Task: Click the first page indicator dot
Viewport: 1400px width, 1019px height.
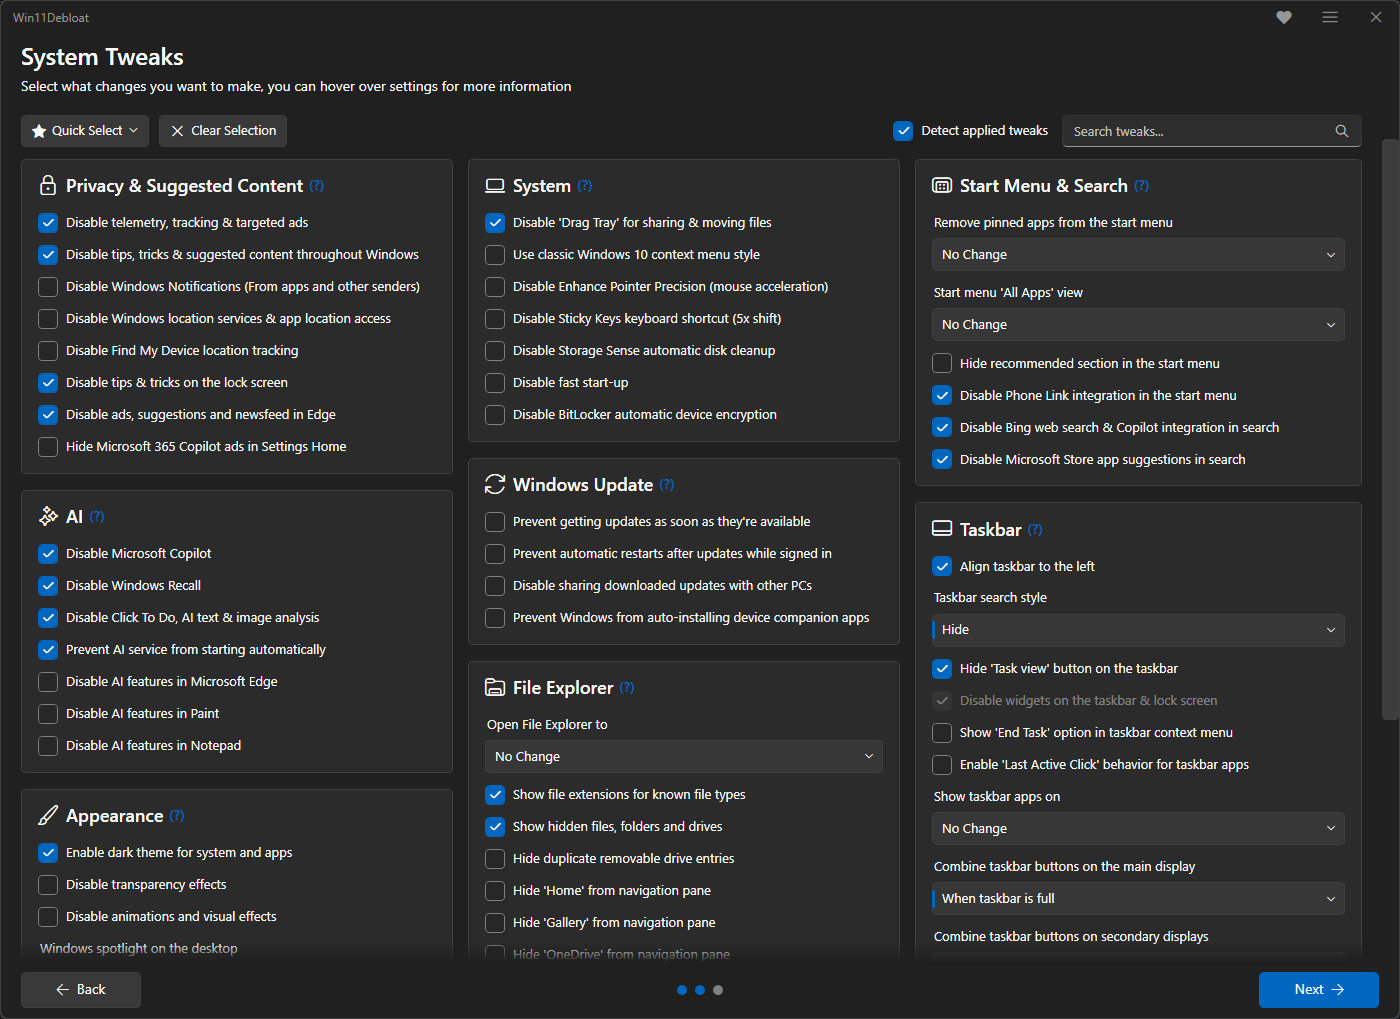Action: [682, 990]
